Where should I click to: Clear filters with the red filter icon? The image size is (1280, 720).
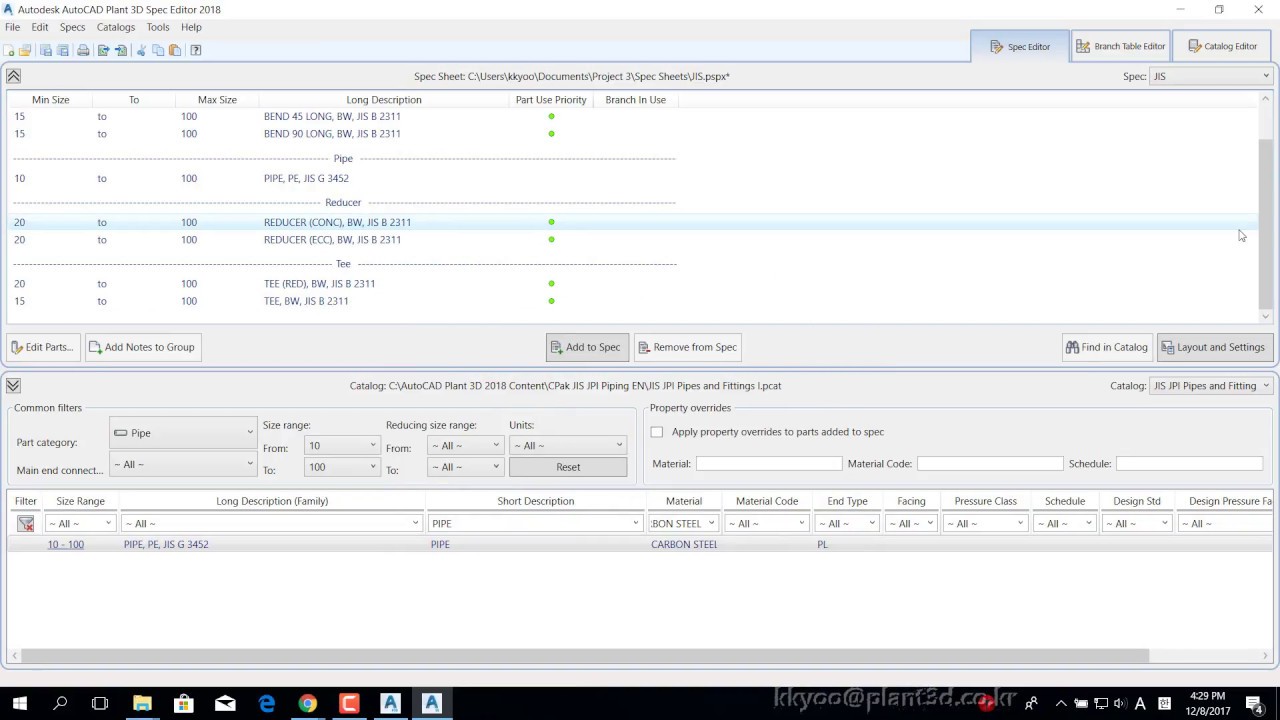coord(26,523)
